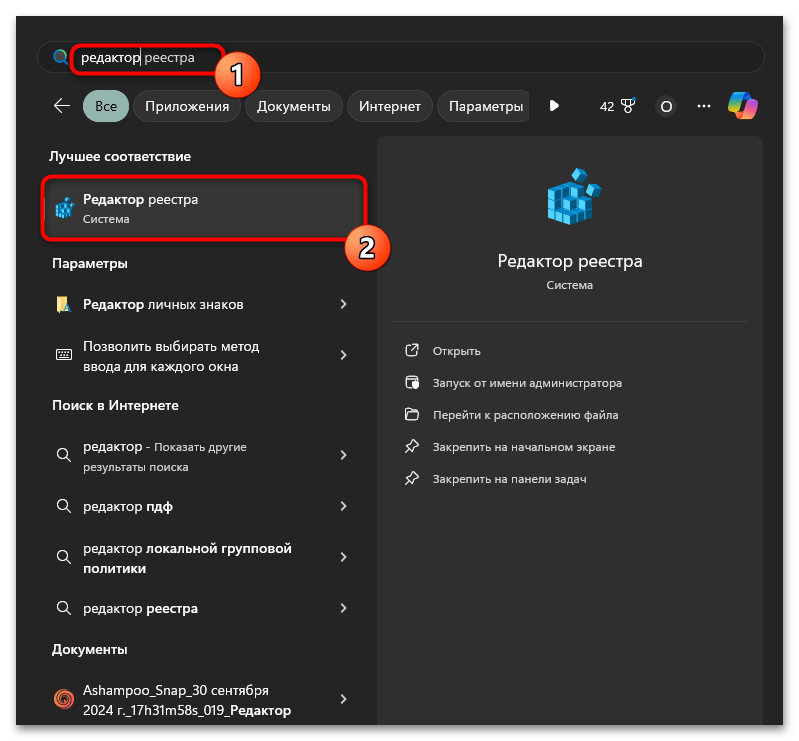Click the shield icon for Запуск от имени администратора
Screen dimensions: 799x741
412,382
